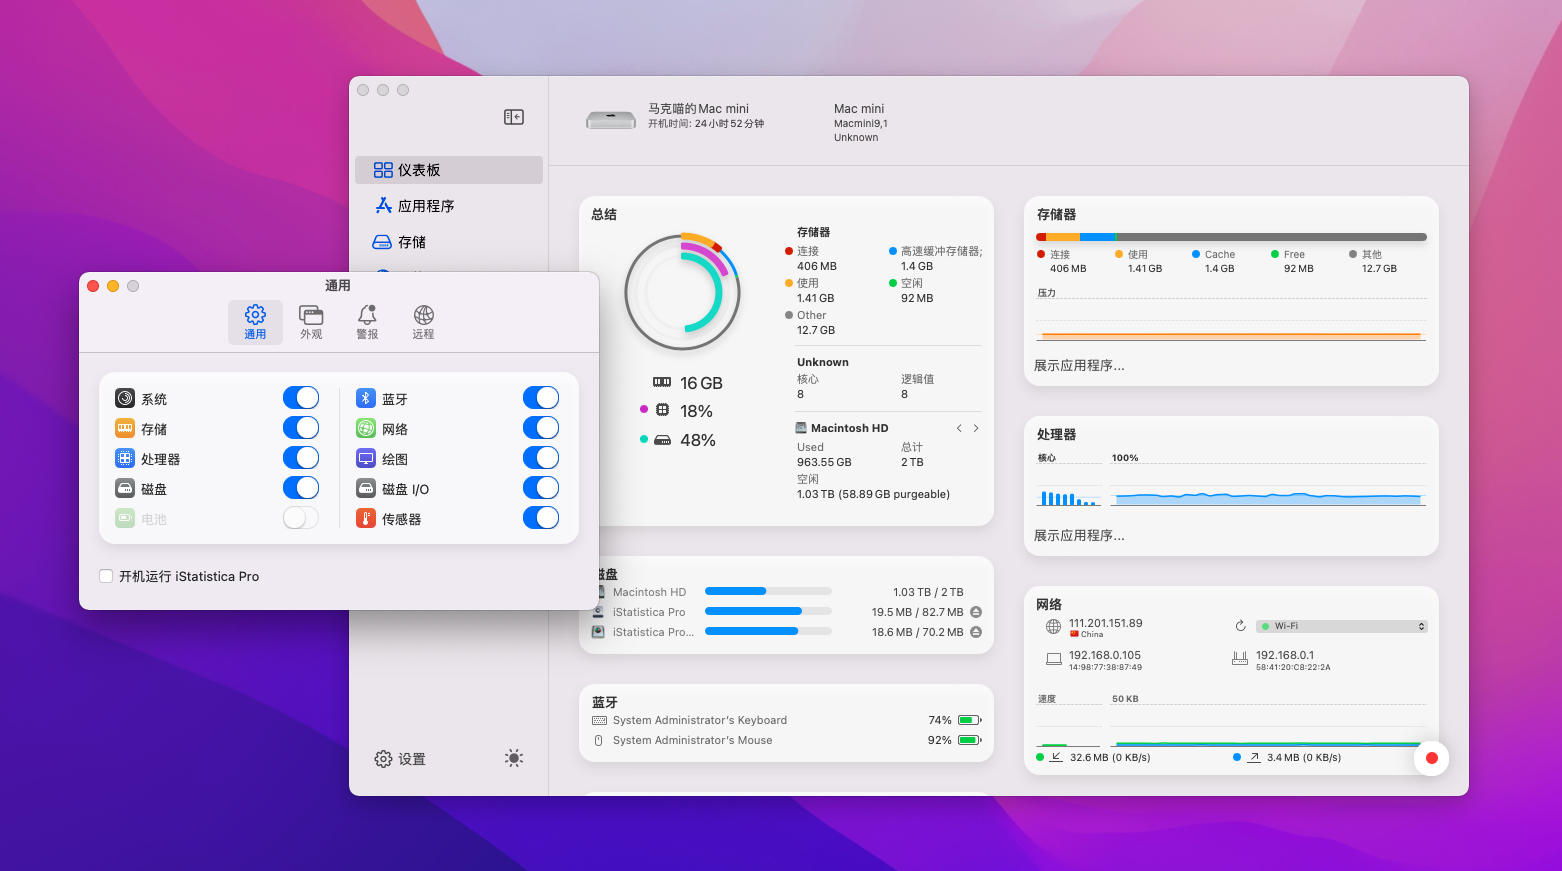Go to next disk with right chevron
The image size is (1562, 871).
976,428
